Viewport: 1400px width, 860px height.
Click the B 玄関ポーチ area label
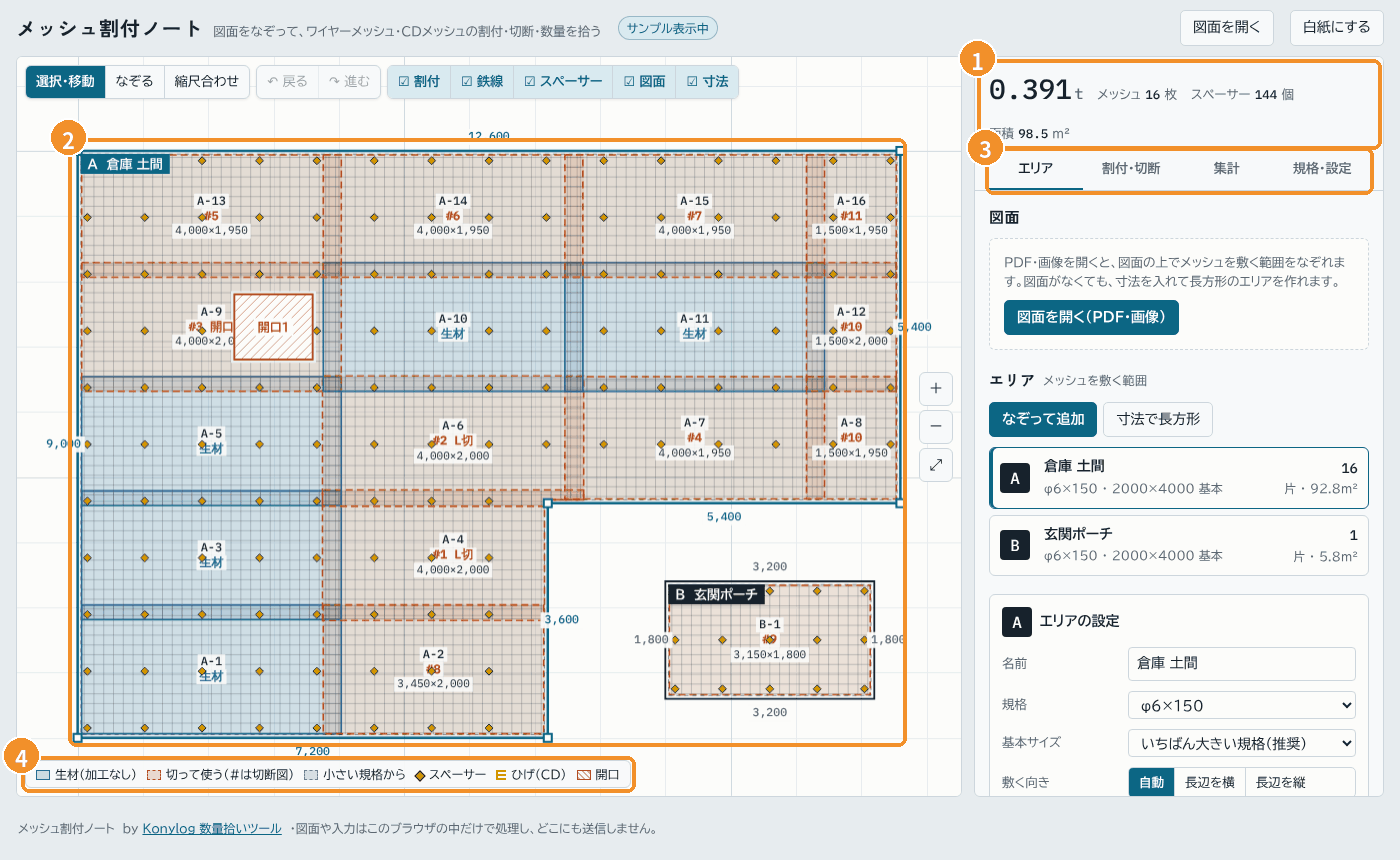[x=716, y=594]
